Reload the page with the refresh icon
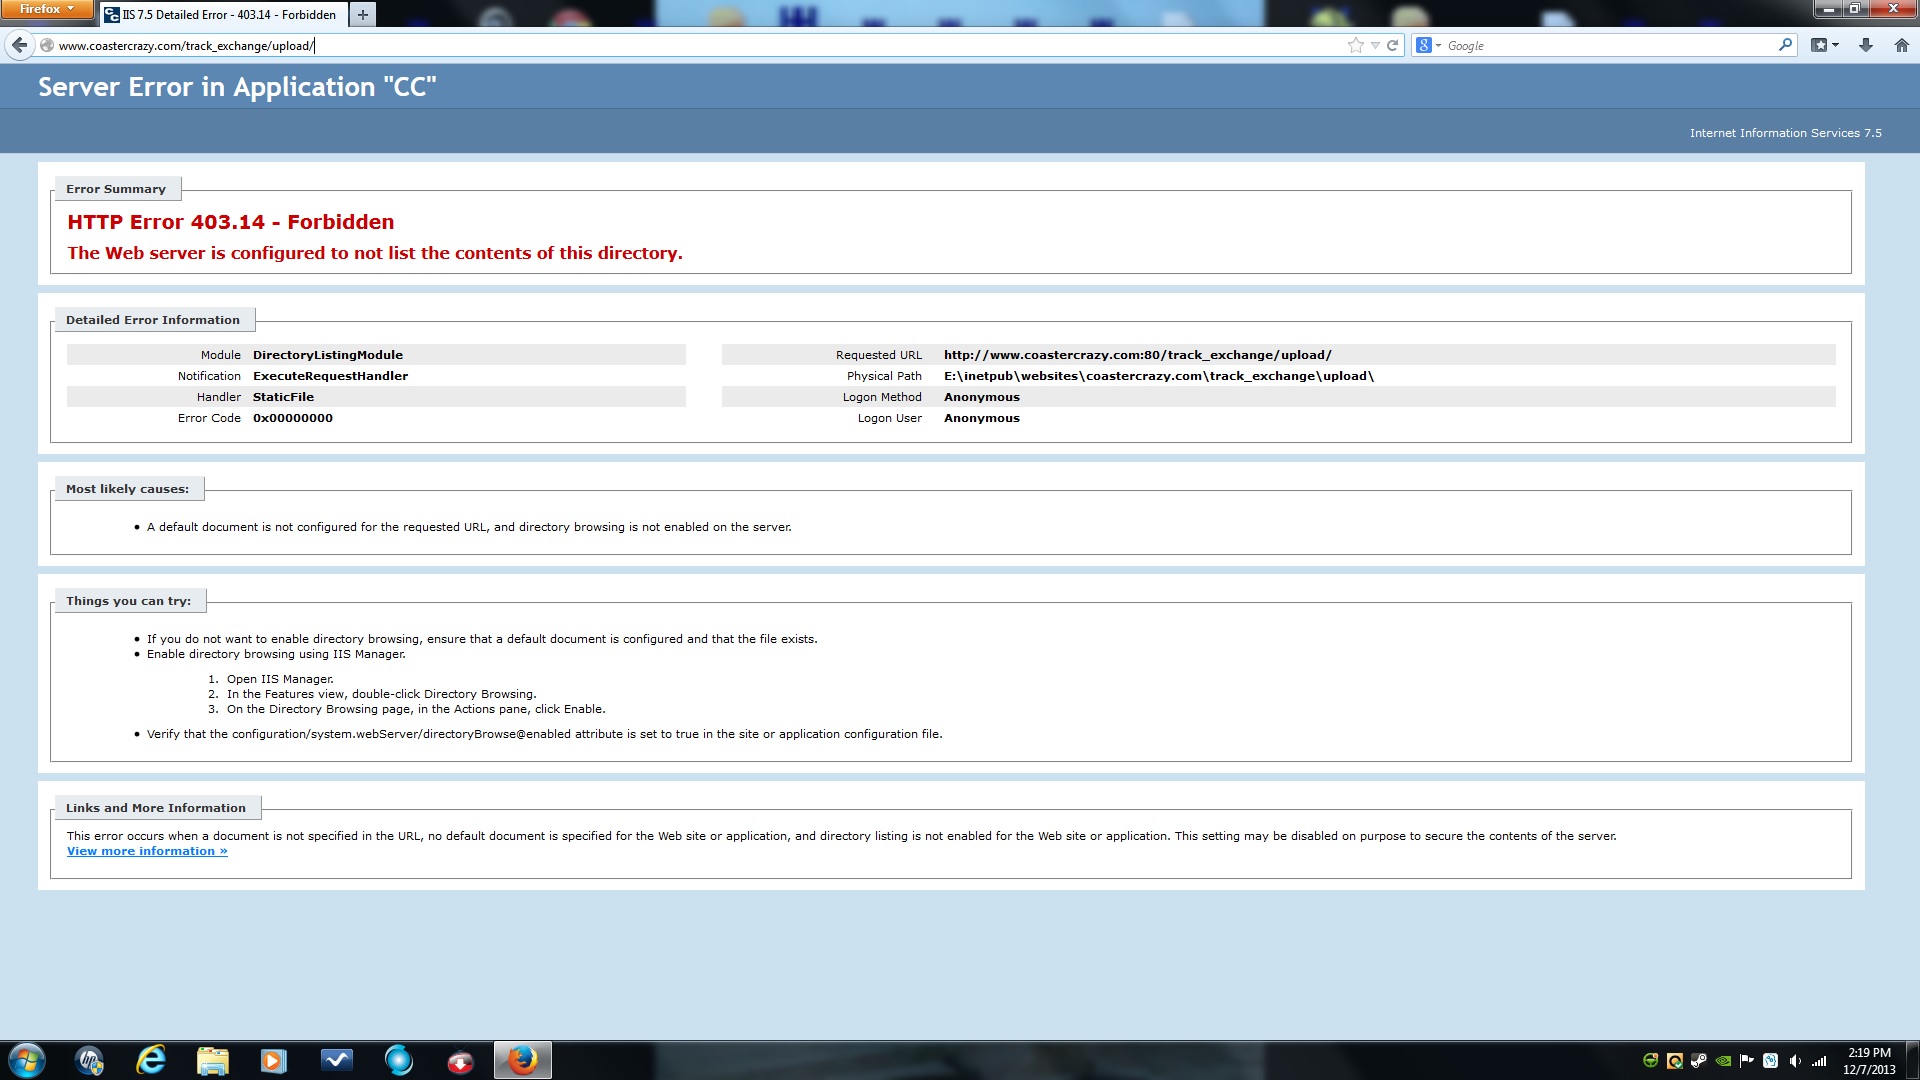The width and height of the screenshot is (1920, 1080). (x=1392, y=45)
